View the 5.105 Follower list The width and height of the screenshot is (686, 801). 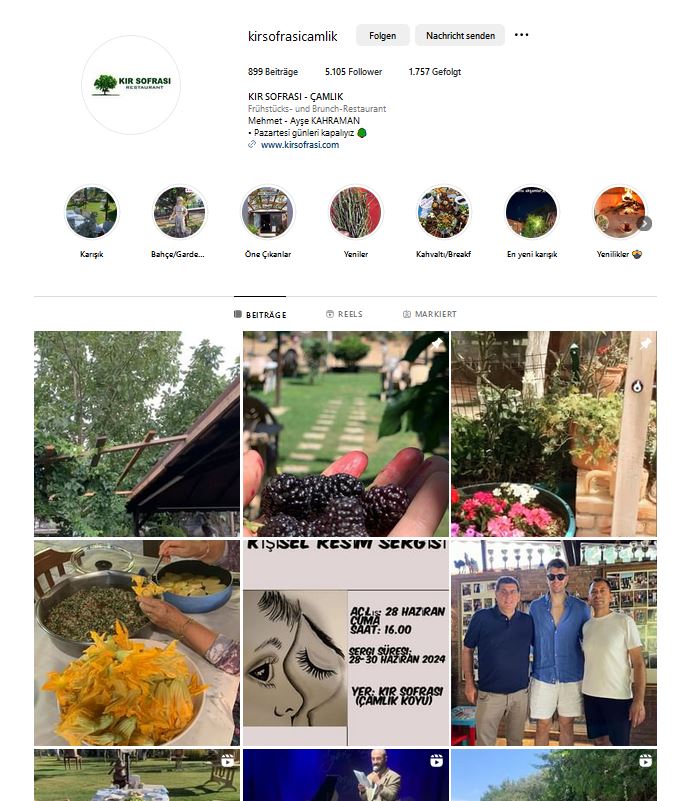353,72
